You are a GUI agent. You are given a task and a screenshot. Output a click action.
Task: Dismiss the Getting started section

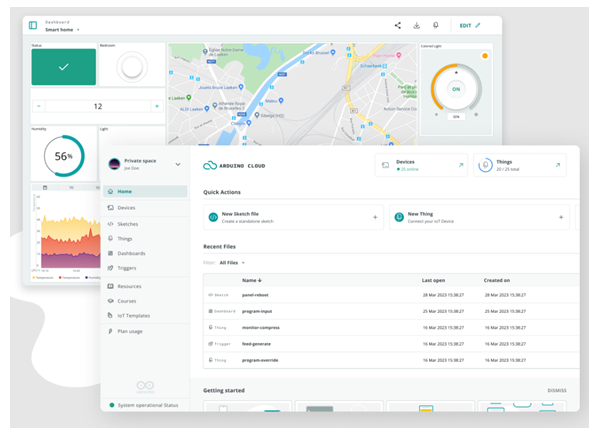pos(556,391)
